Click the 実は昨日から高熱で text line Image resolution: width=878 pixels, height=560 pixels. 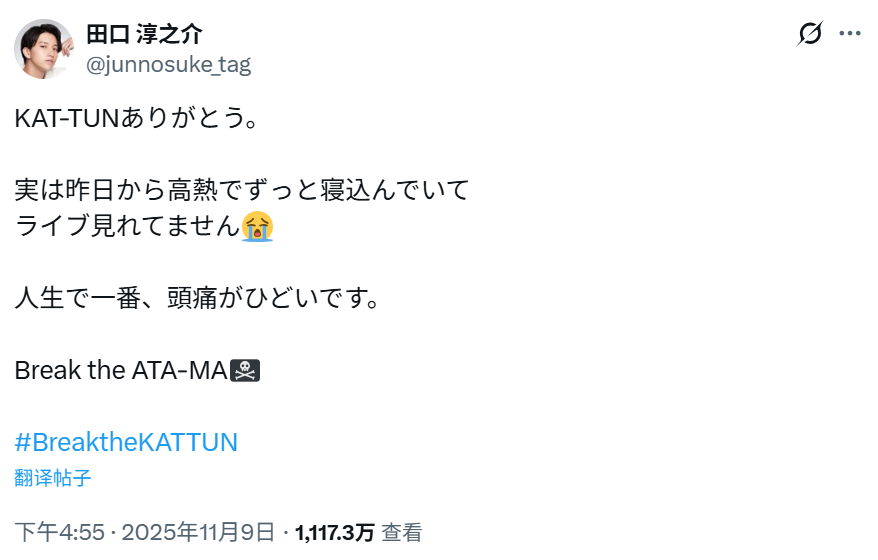[241, 190]
